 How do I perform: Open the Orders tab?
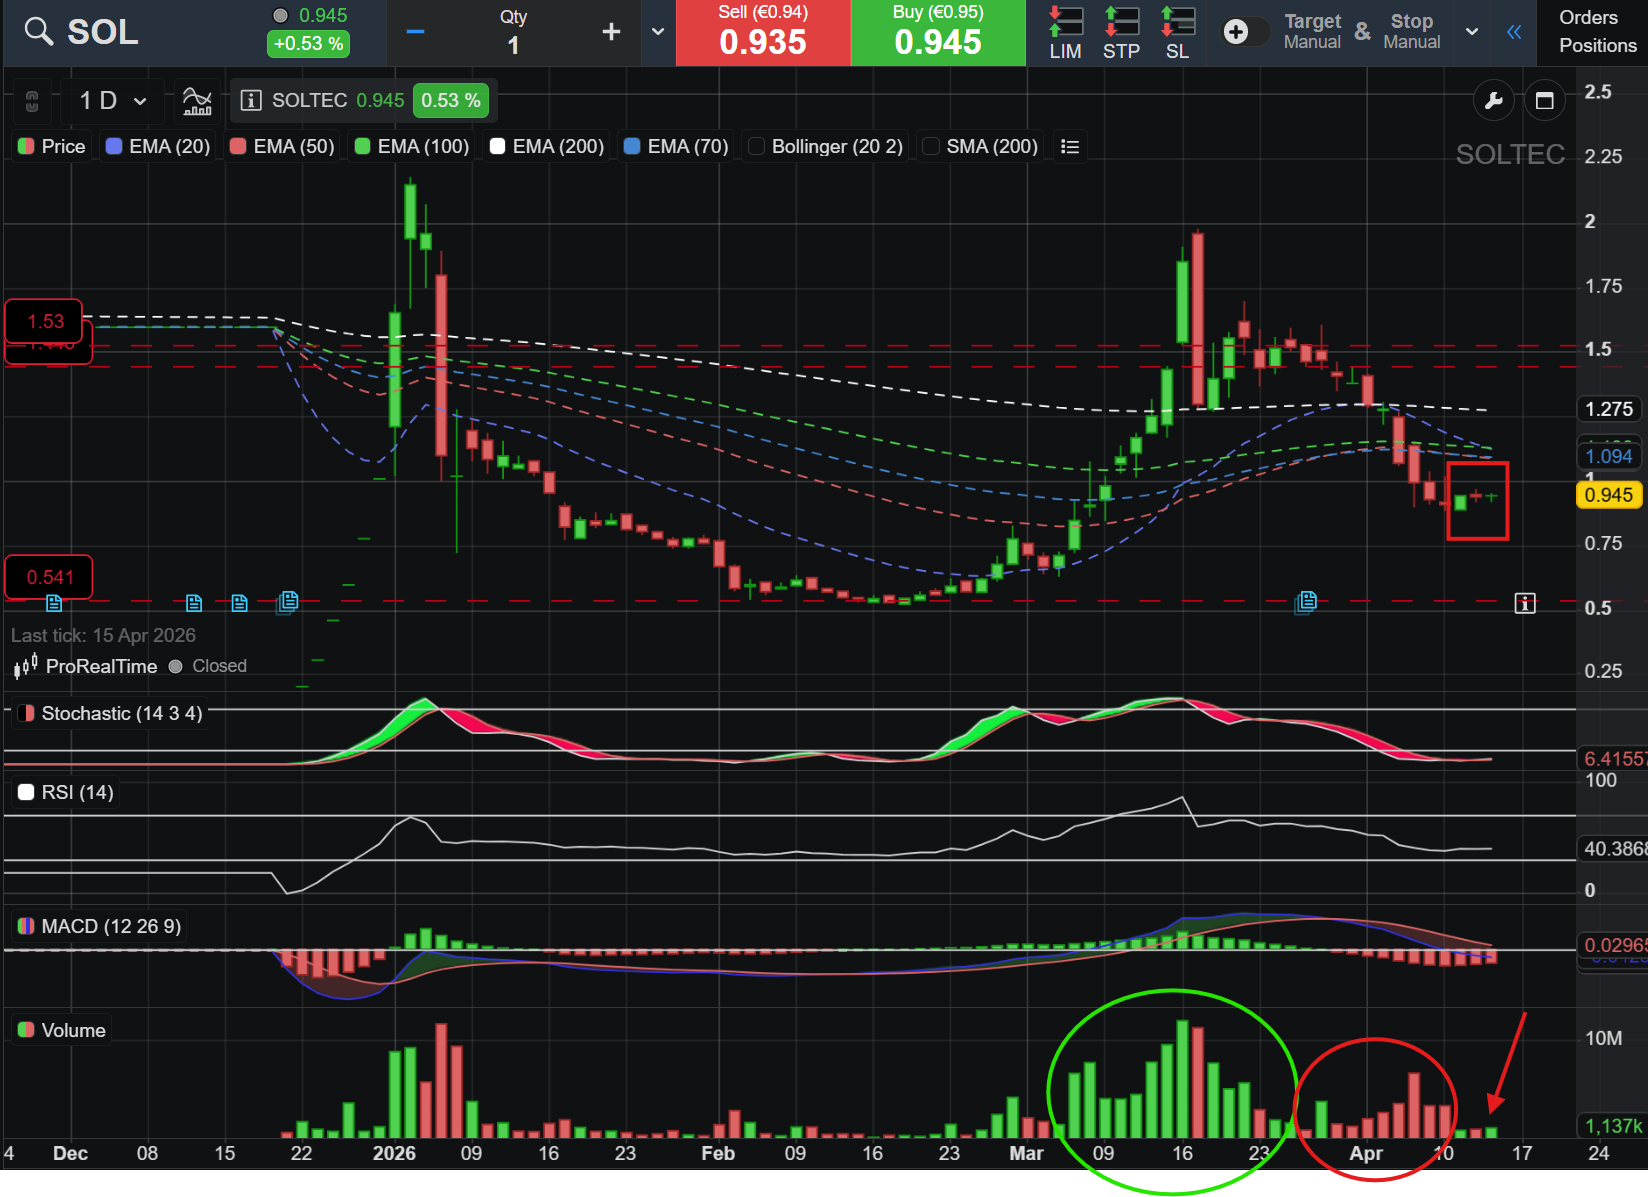point(1588,17)
